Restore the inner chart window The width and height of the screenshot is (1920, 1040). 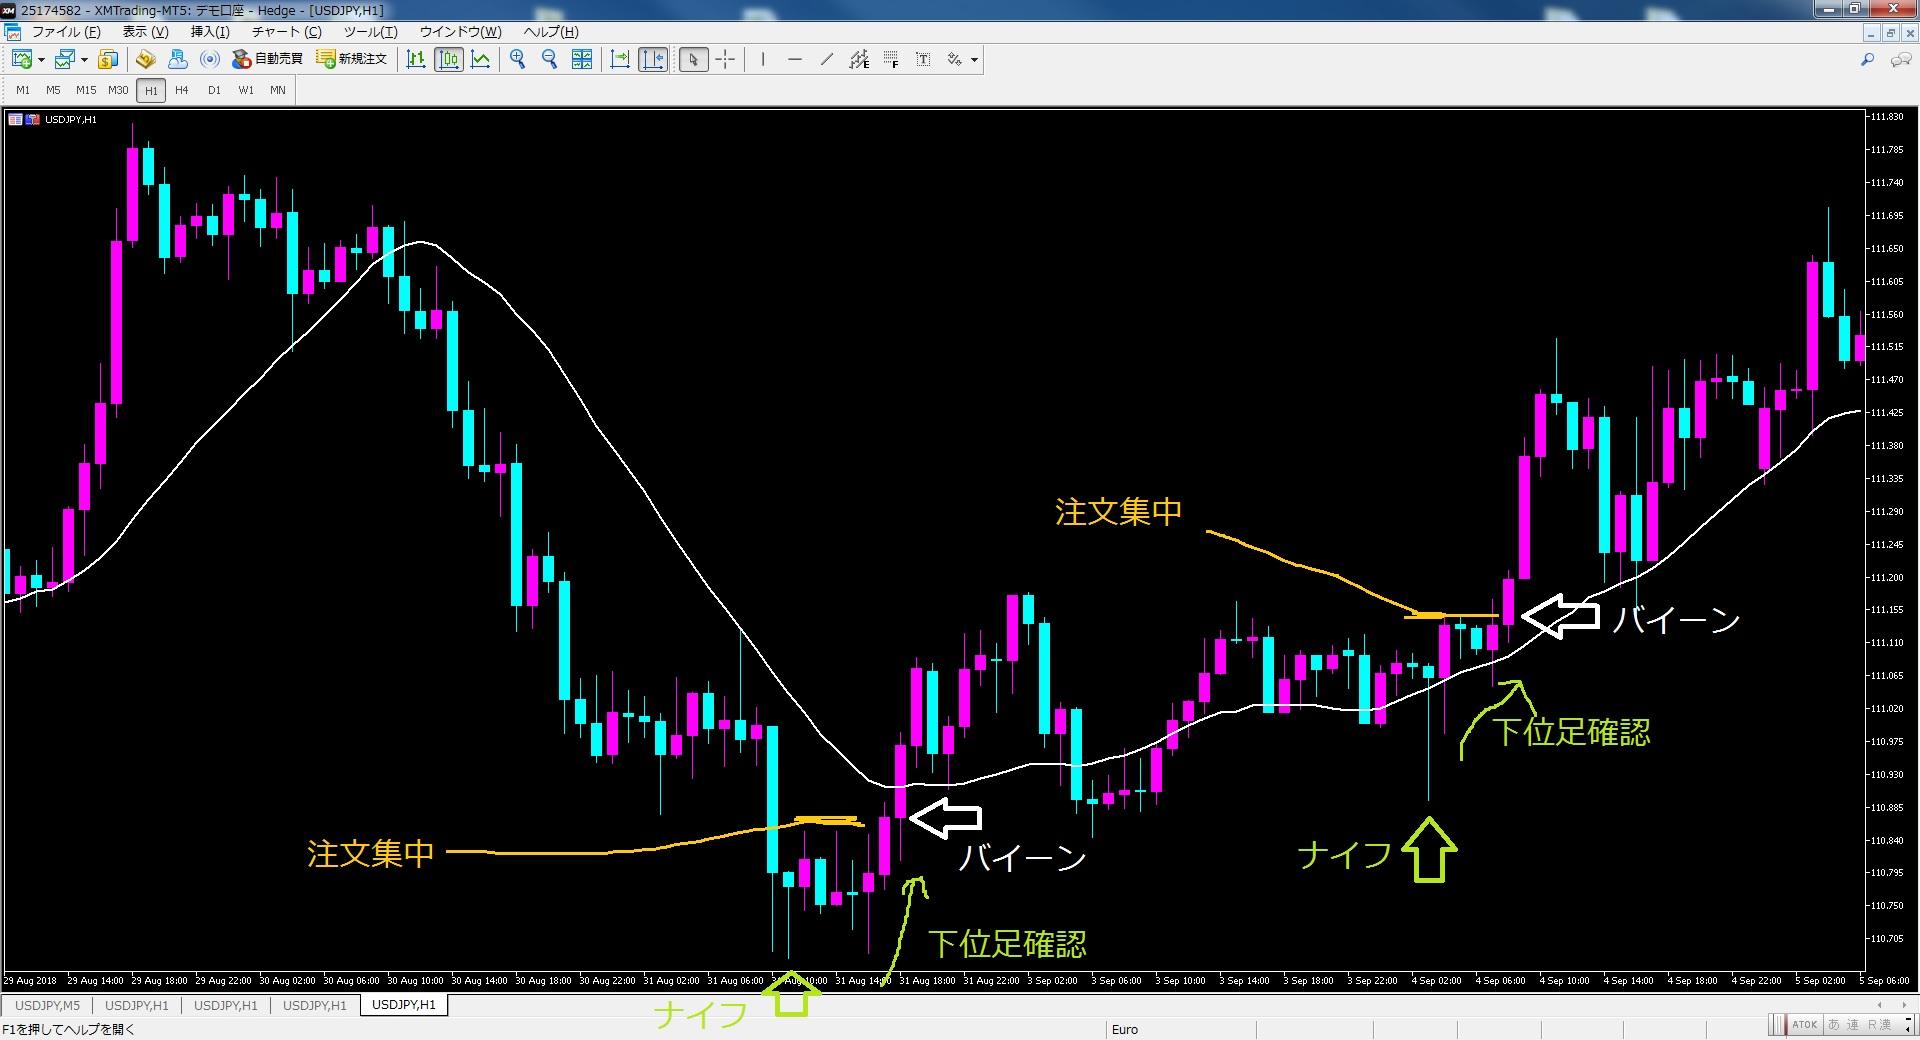pyautogui.click(x=1890, y=33)
